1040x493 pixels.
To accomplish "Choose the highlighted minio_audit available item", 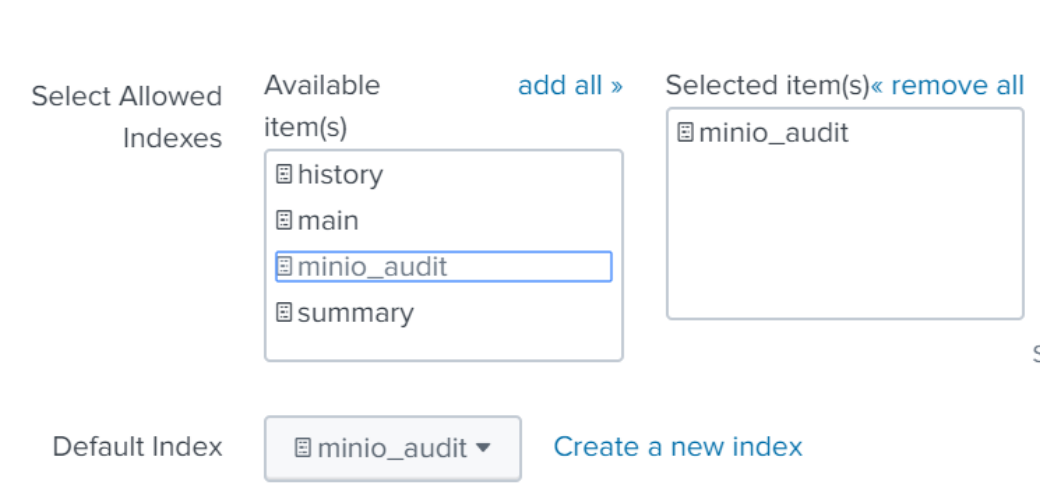I will (x=372, y=267).
